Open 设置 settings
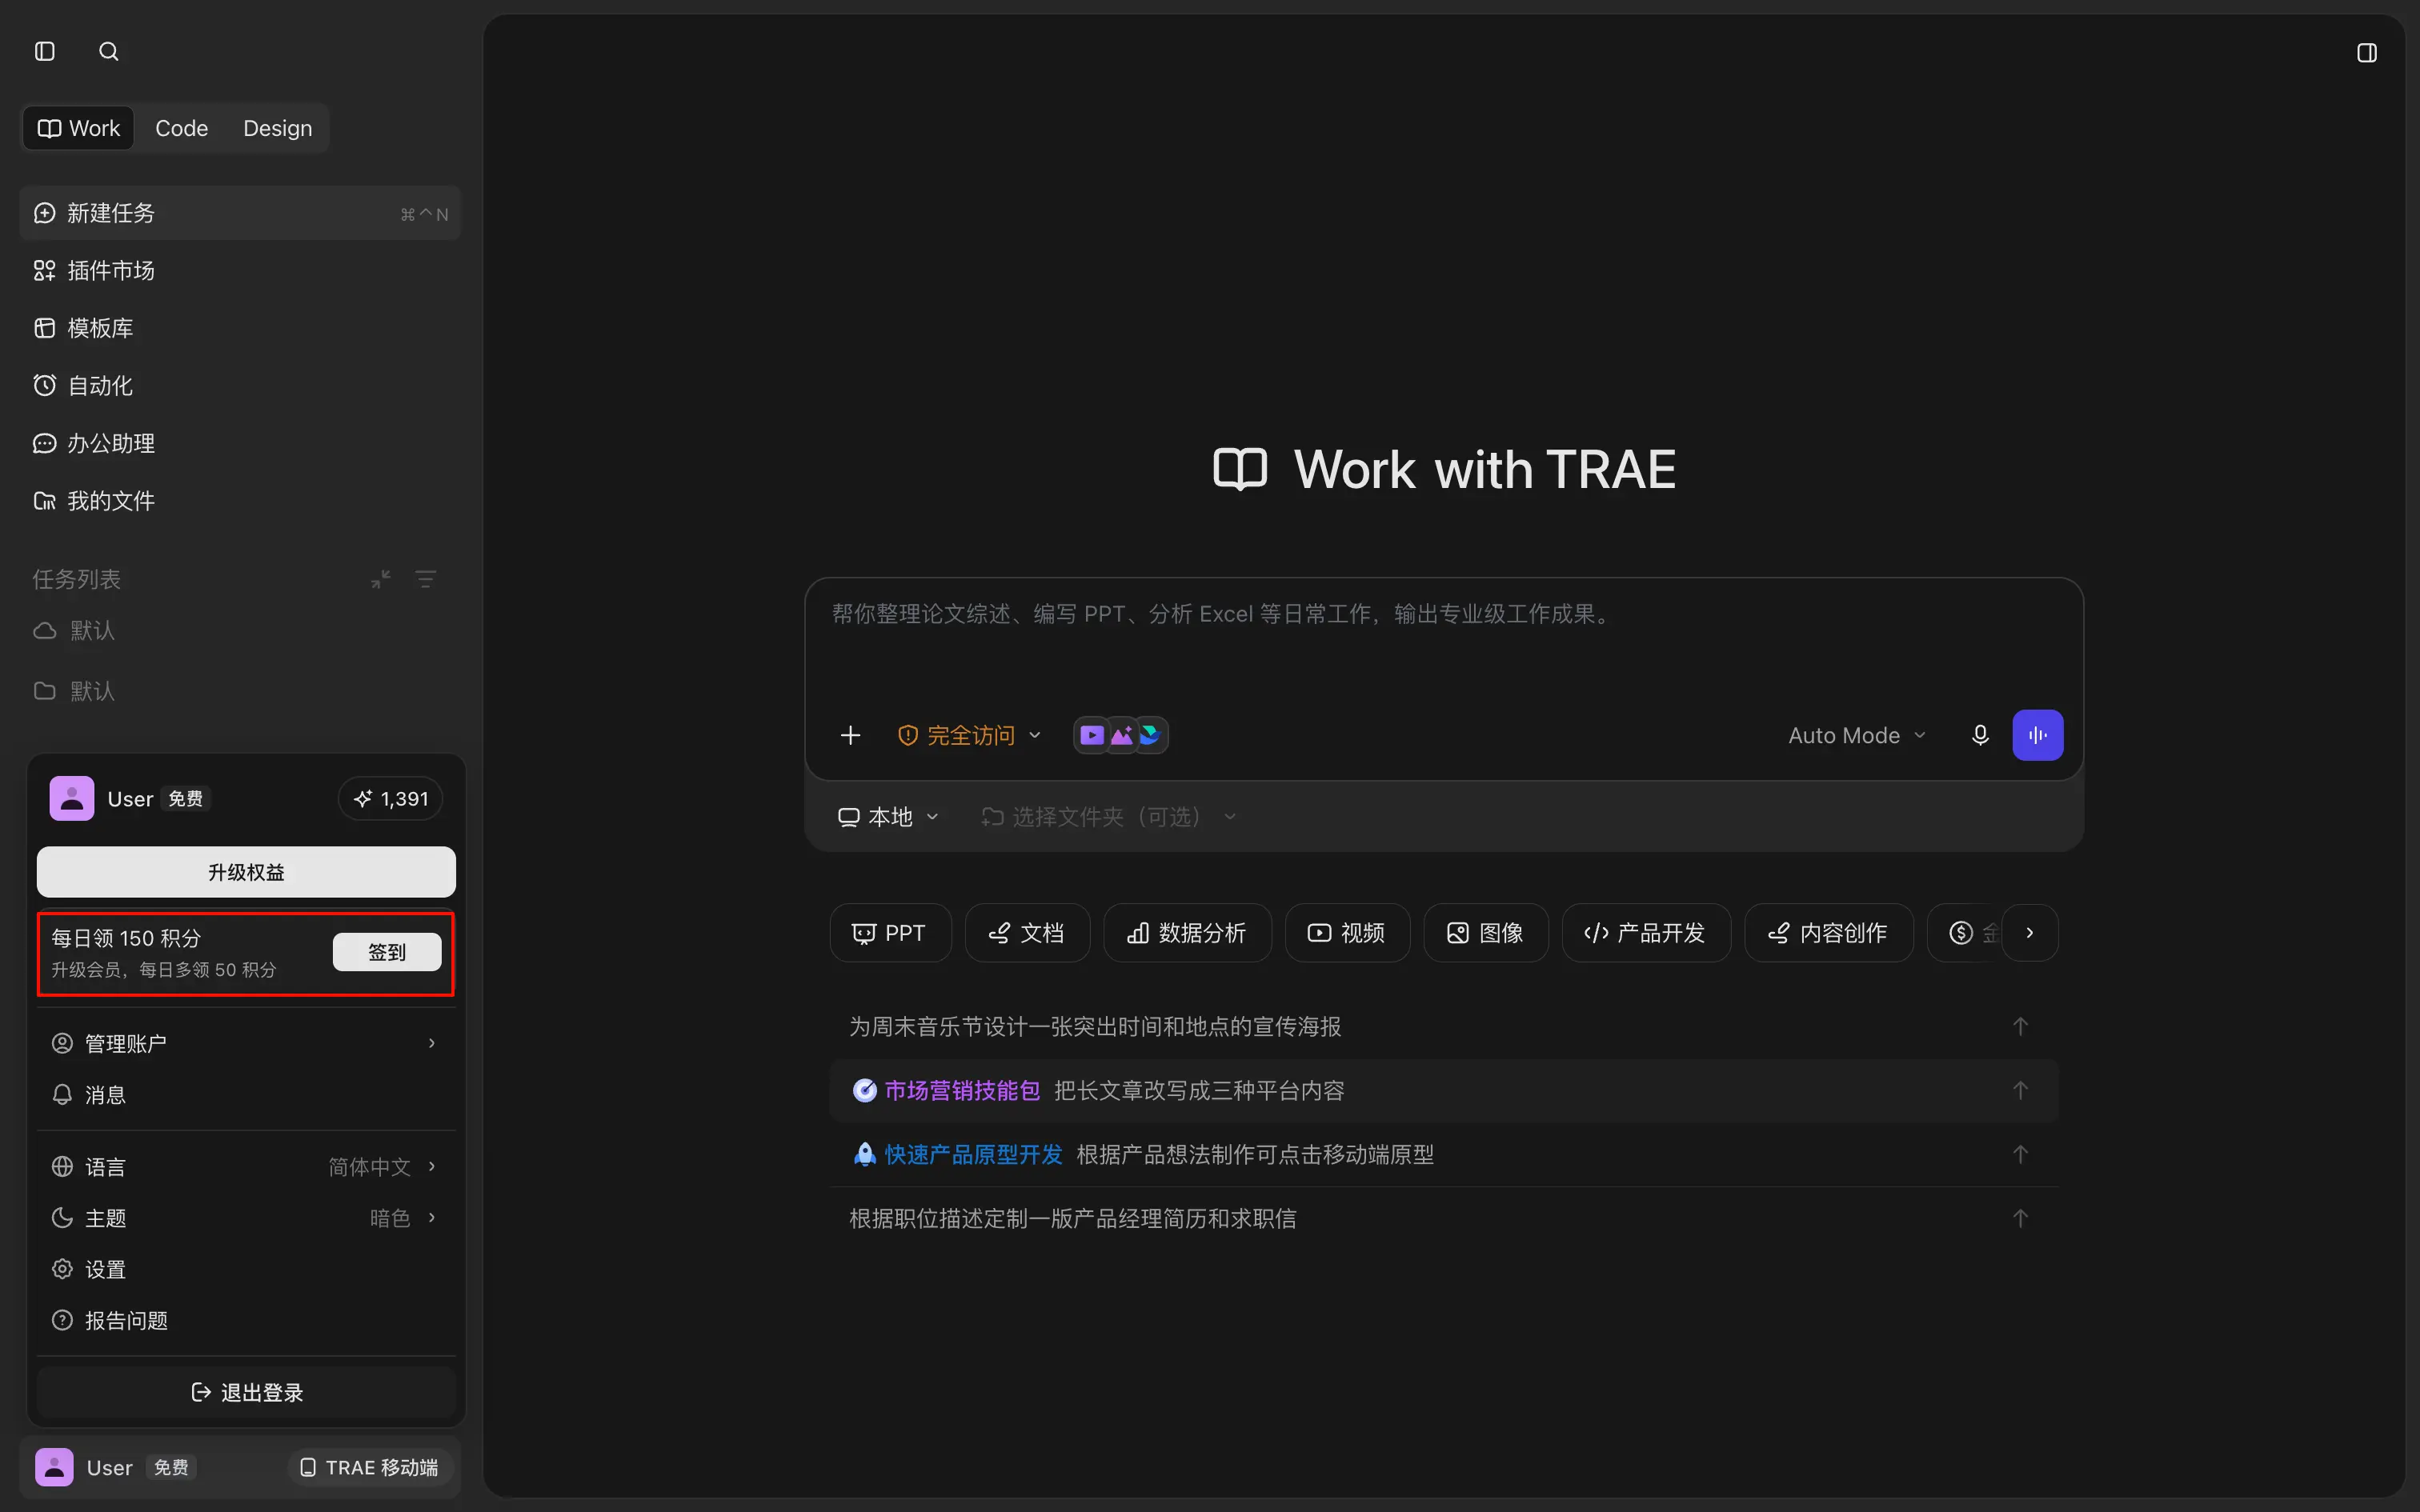 pos(246,1269)
